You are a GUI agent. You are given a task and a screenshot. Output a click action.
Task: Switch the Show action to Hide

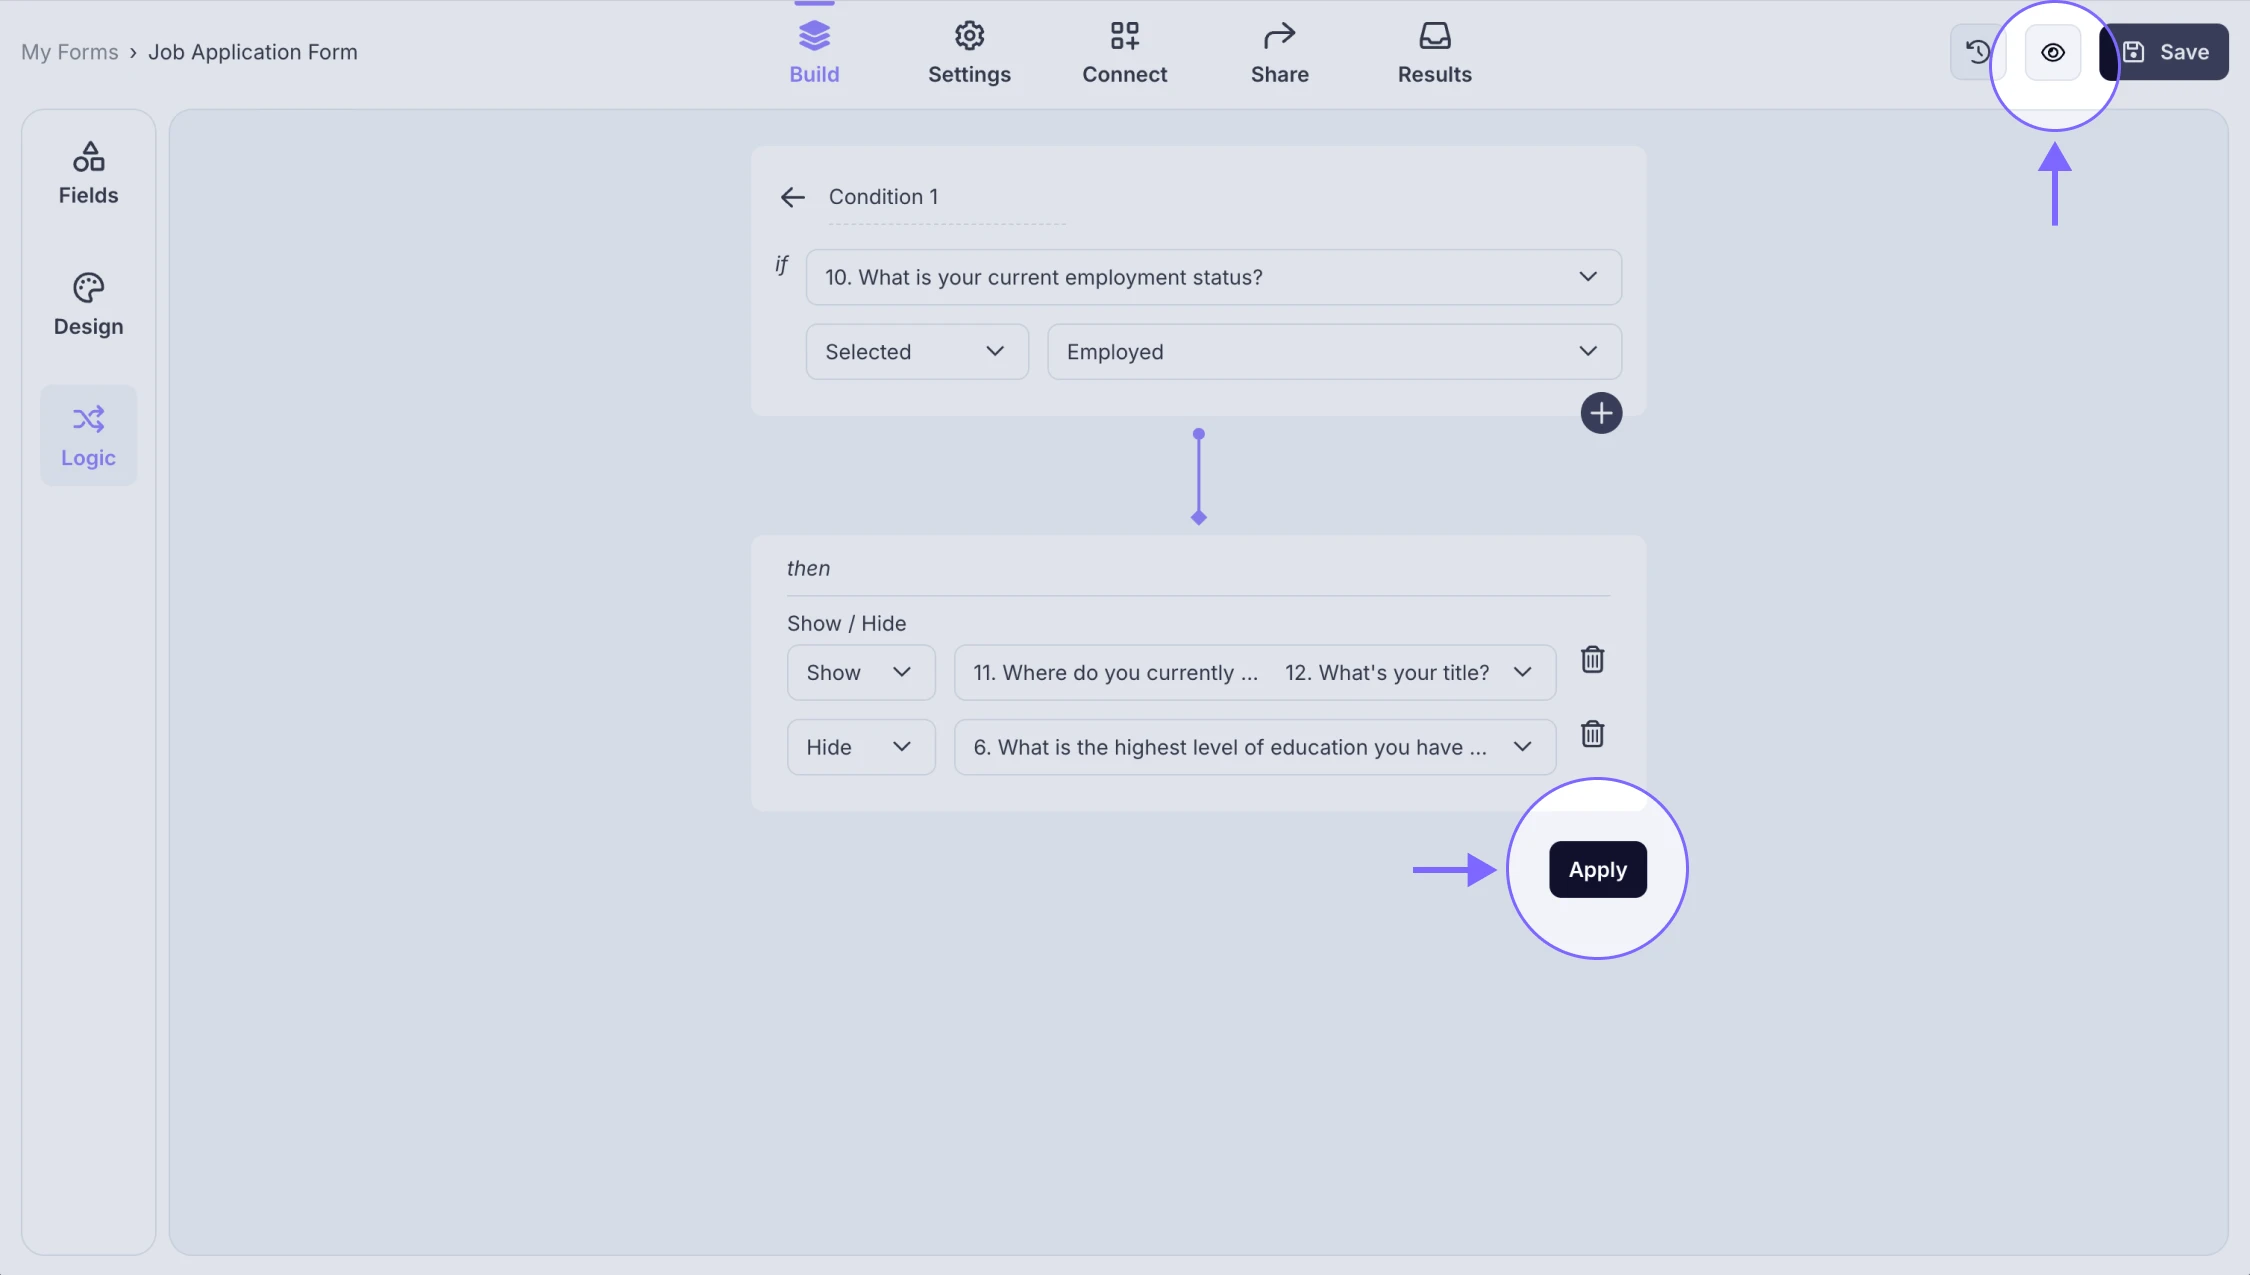[860, 672]
